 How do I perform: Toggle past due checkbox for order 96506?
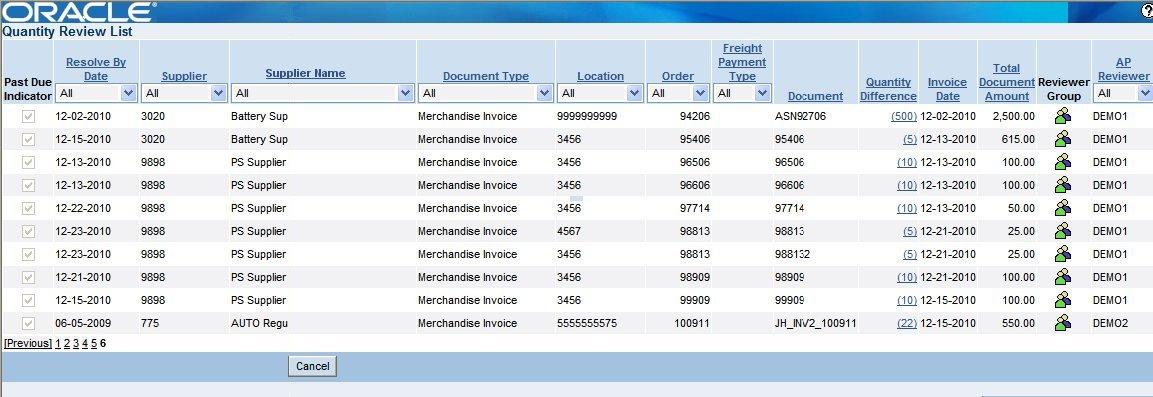(28, 162)
